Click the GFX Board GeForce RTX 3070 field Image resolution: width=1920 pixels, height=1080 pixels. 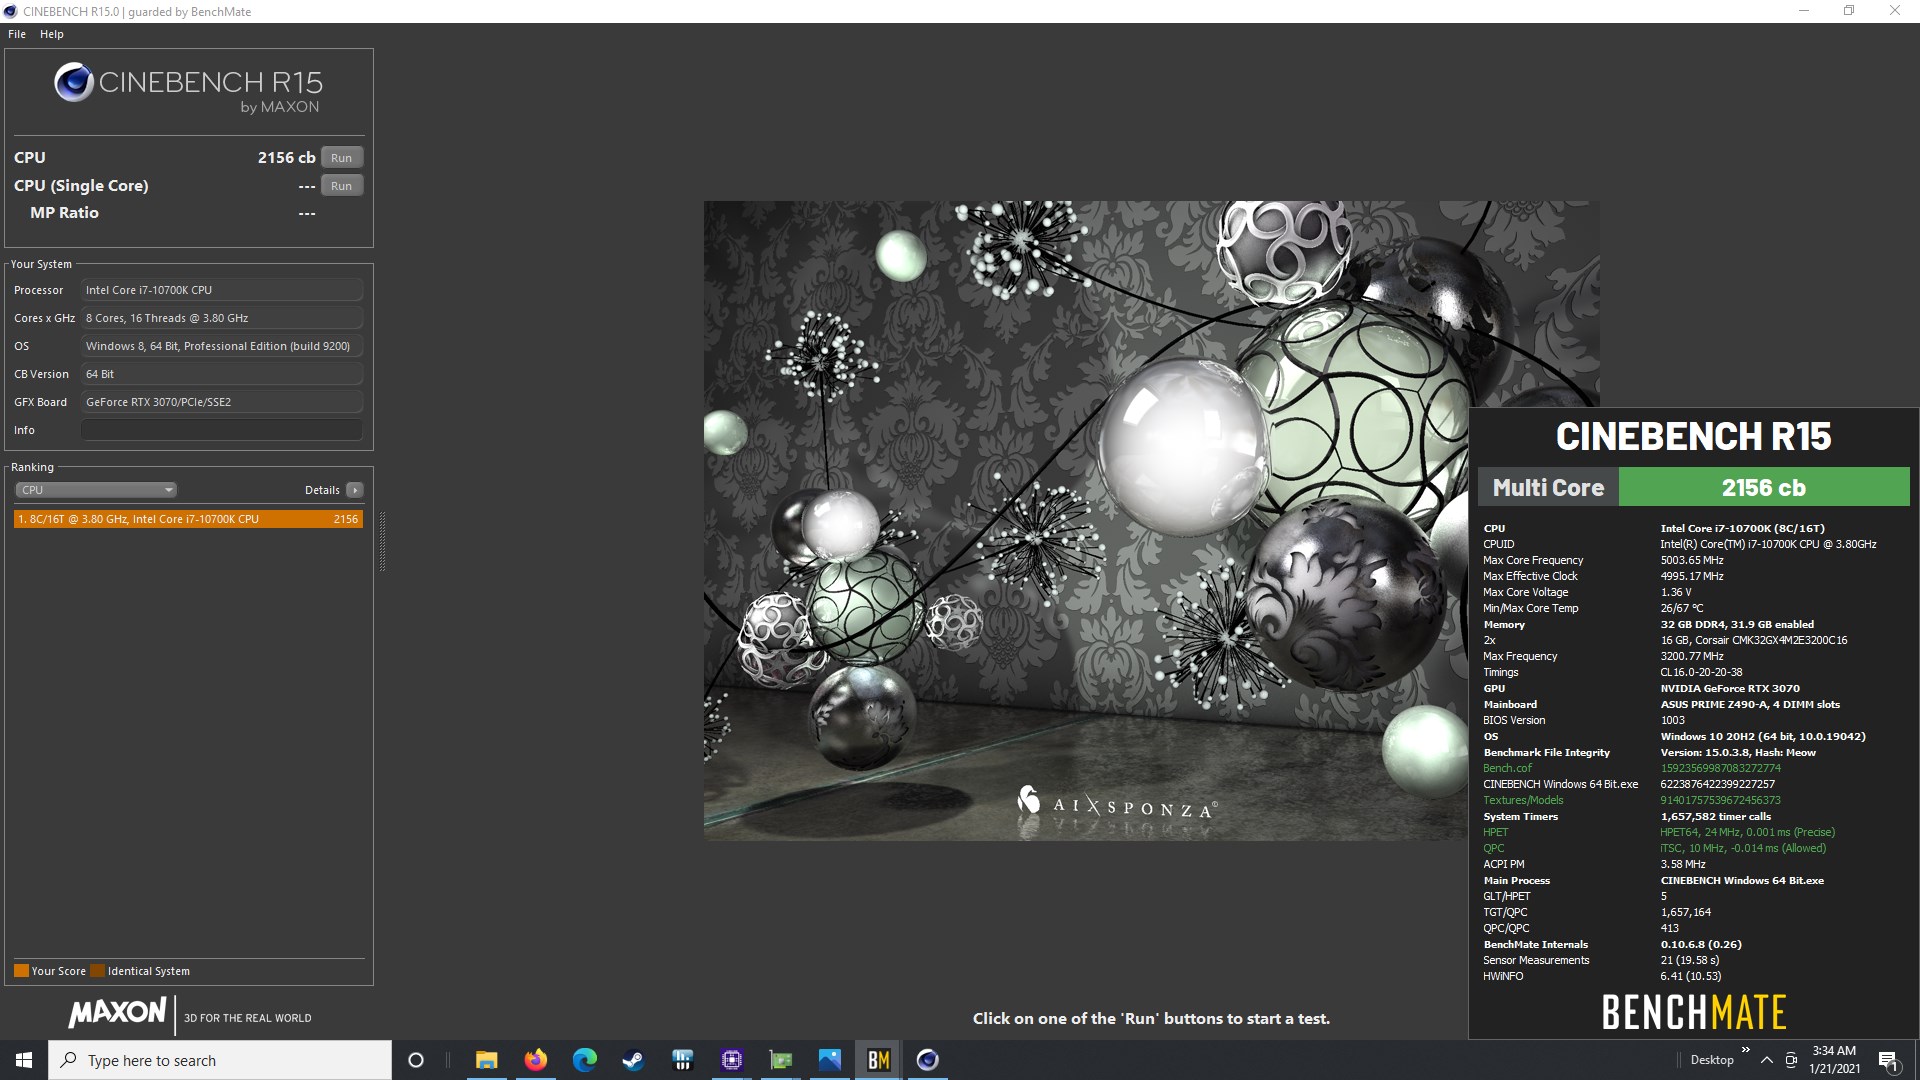222,402
